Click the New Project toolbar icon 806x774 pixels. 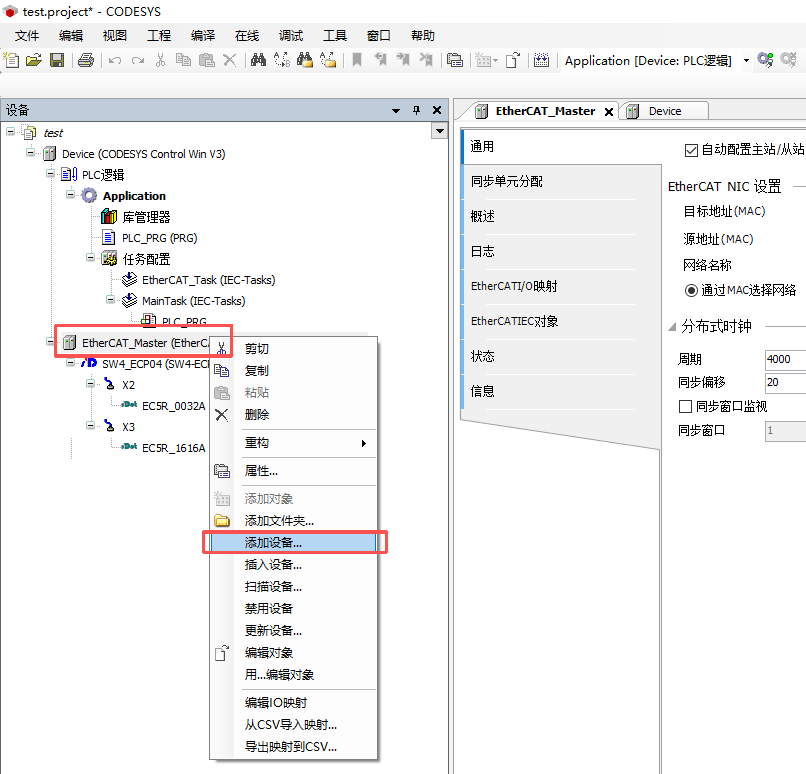click(x=11, y=60)
